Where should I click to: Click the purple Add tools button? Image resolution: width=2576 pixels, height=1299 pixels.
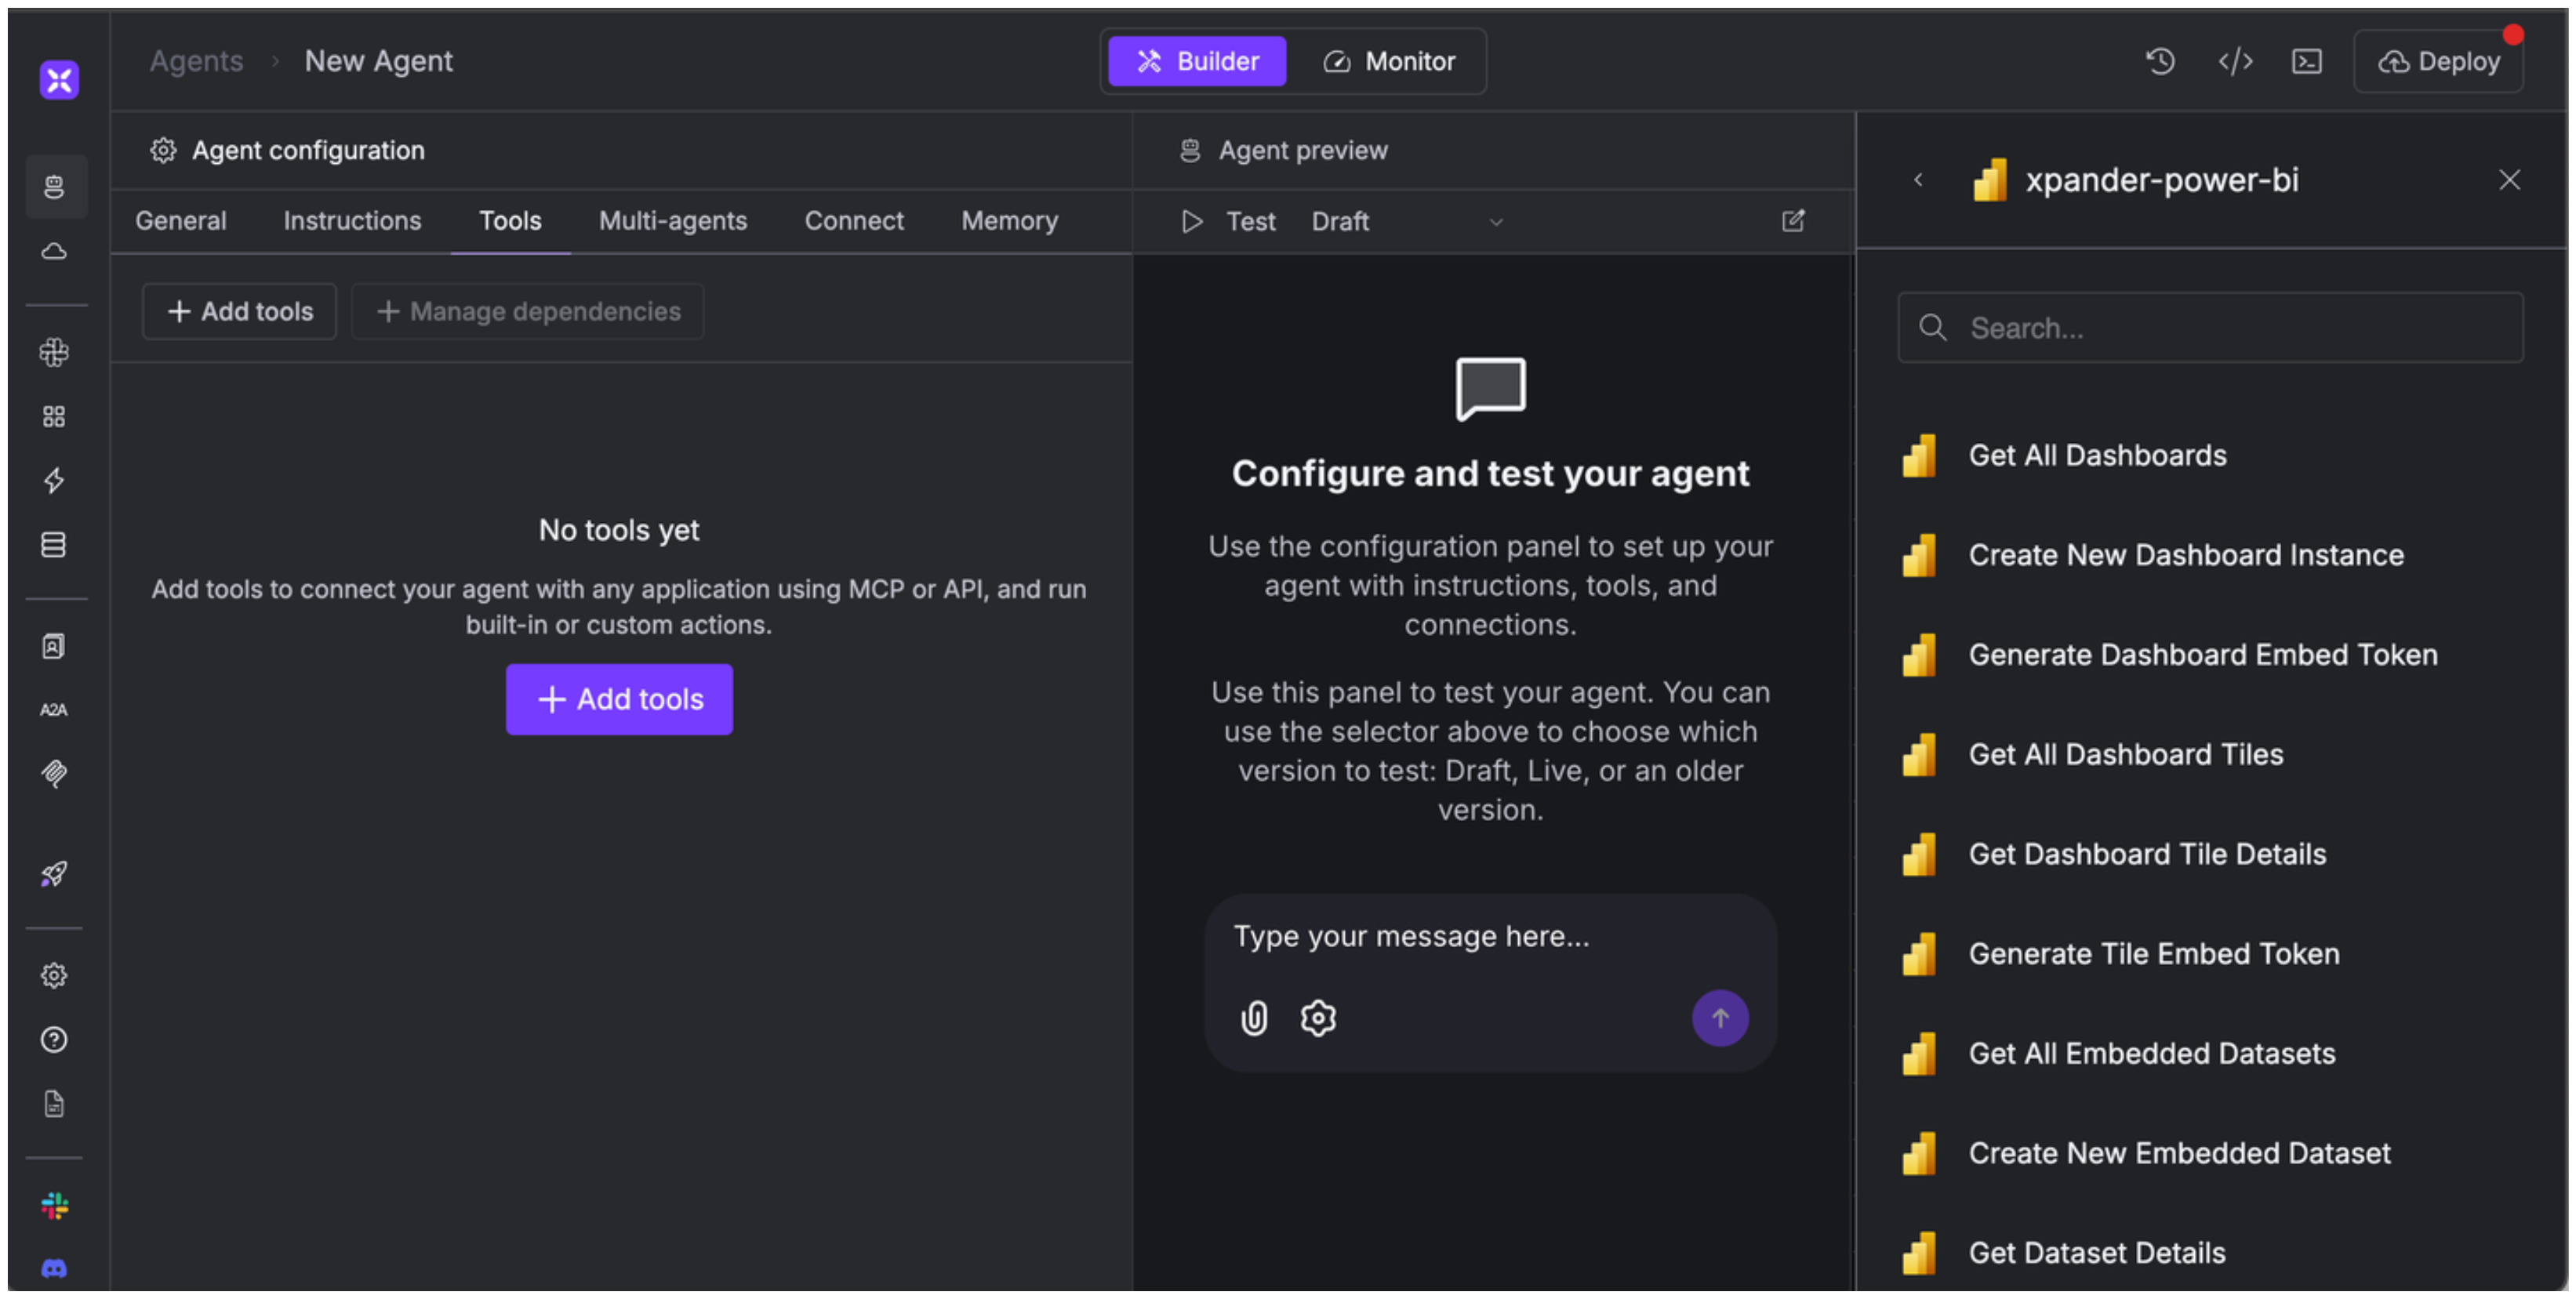pyautogui.click(x=619, y=700)
